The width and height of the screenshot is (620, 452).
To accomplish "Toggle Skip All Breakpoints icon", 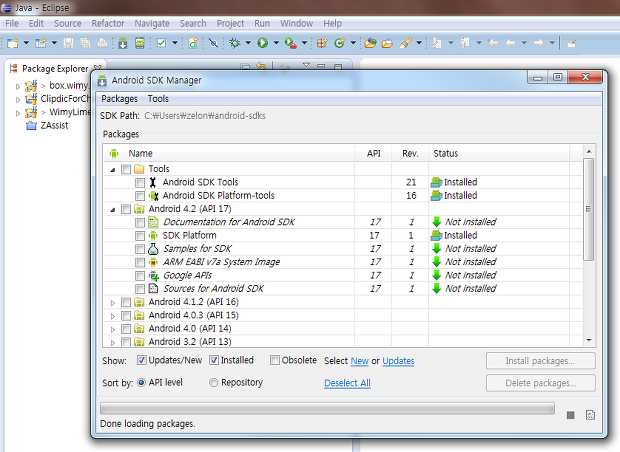I will (x=213, y=43).
